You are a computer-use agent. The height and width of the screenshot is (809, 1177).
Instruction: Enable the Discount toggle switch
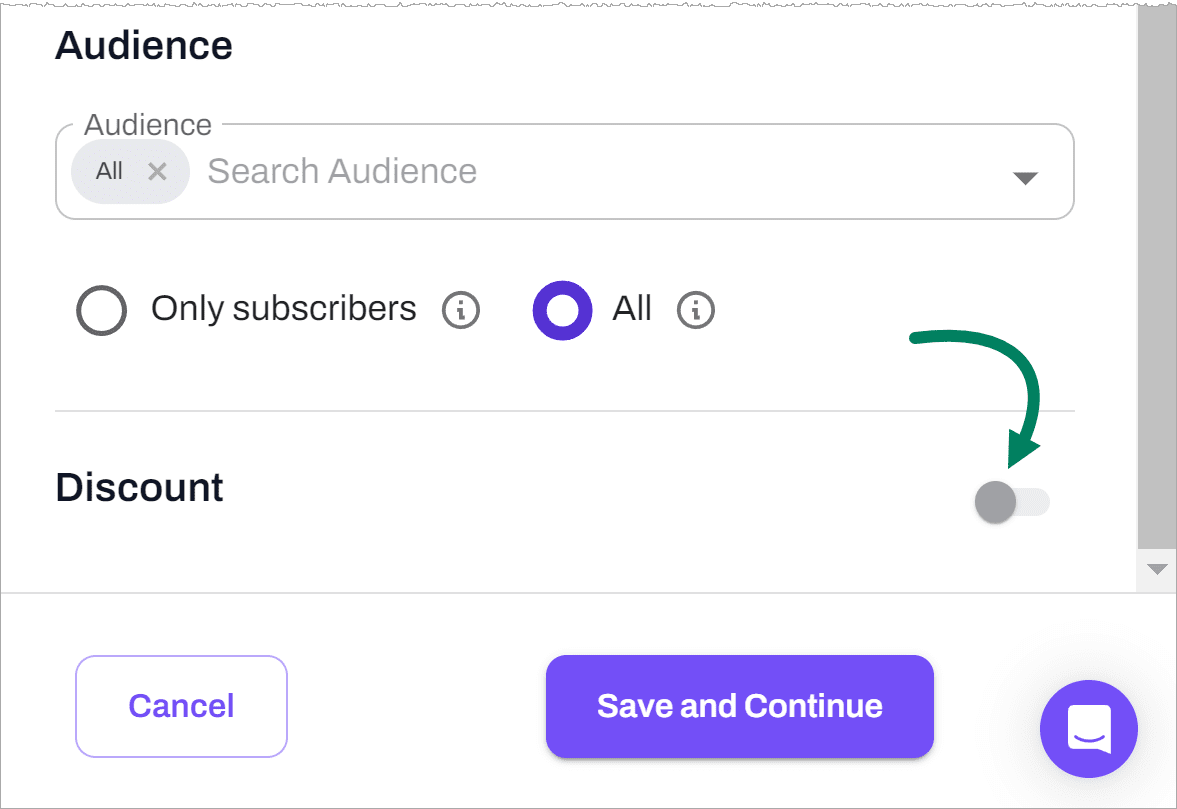pyautogui.click(x=1012, y=502)
